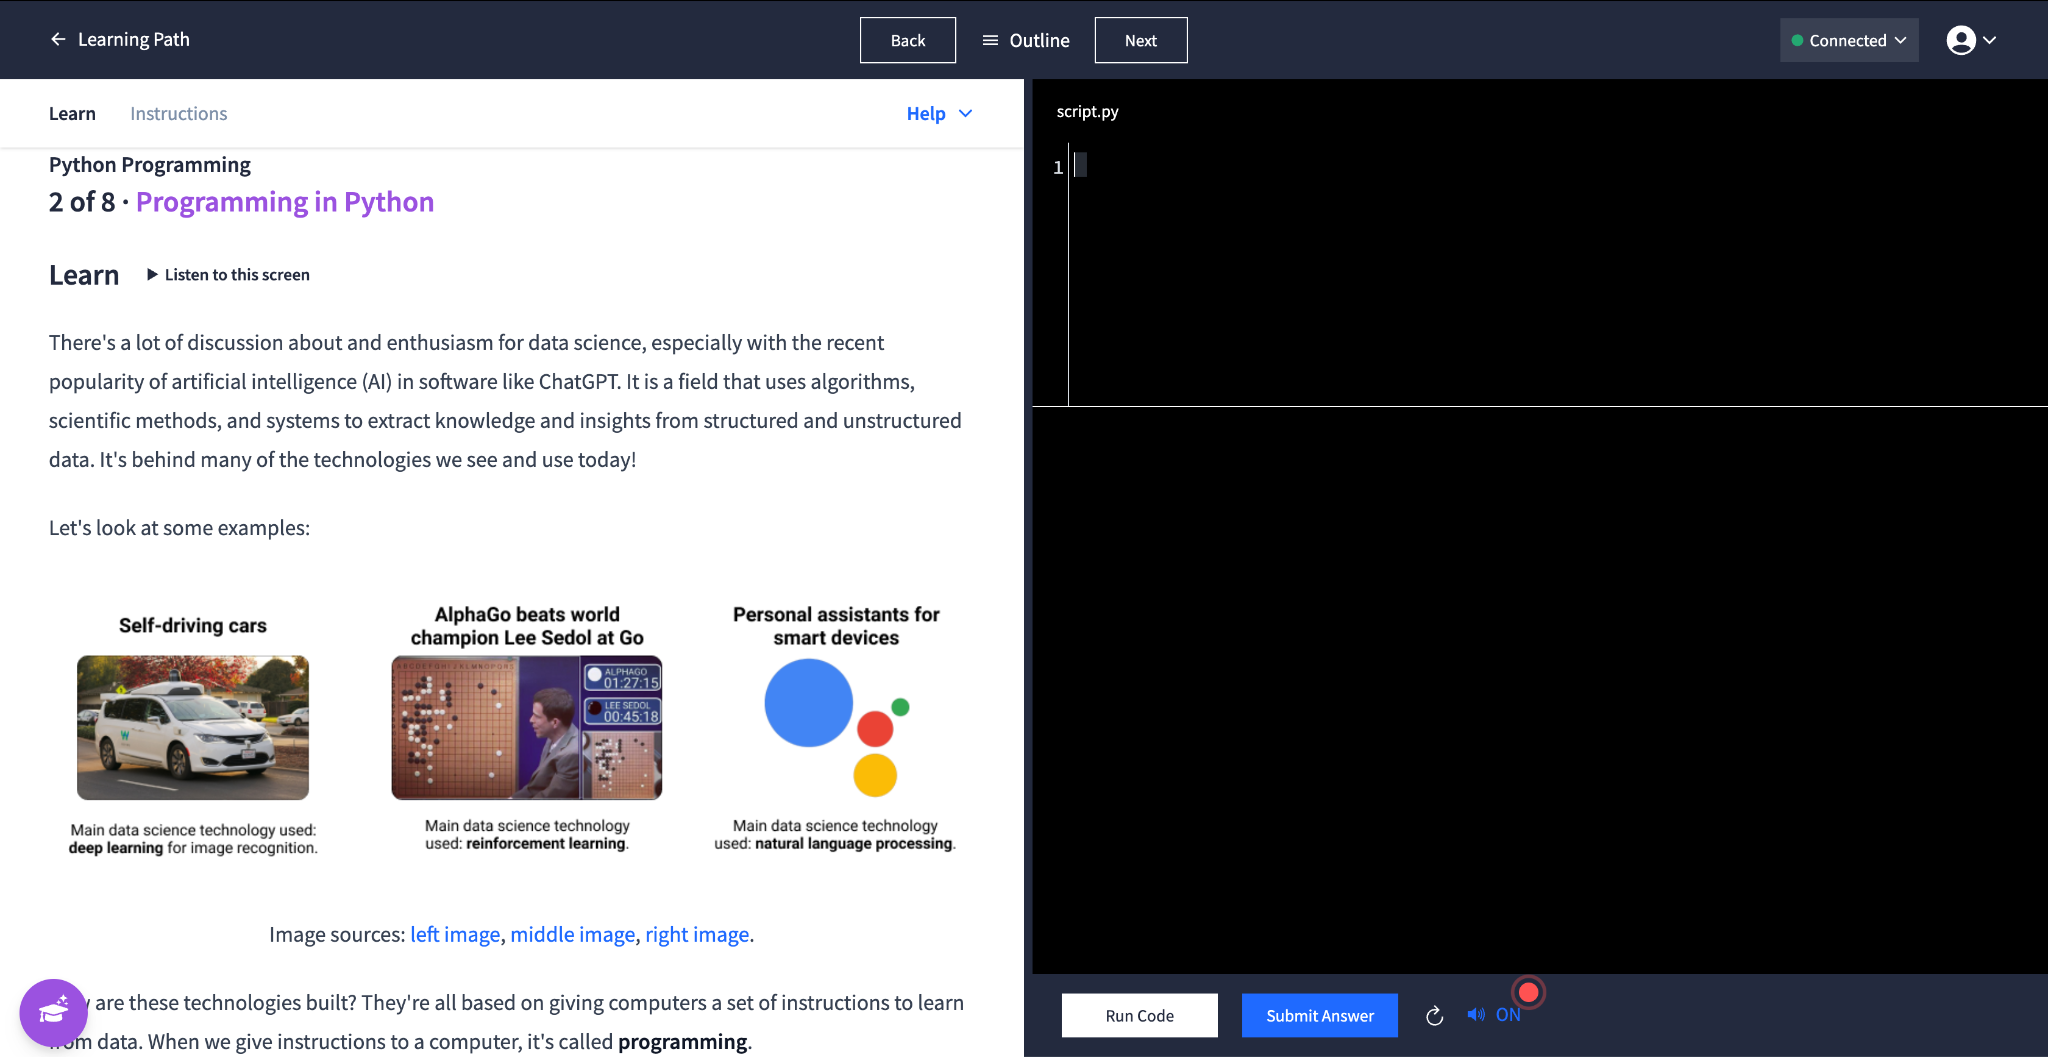
Task: Open the purple assistant graduation-cap icon
Action: [52, 1012]
